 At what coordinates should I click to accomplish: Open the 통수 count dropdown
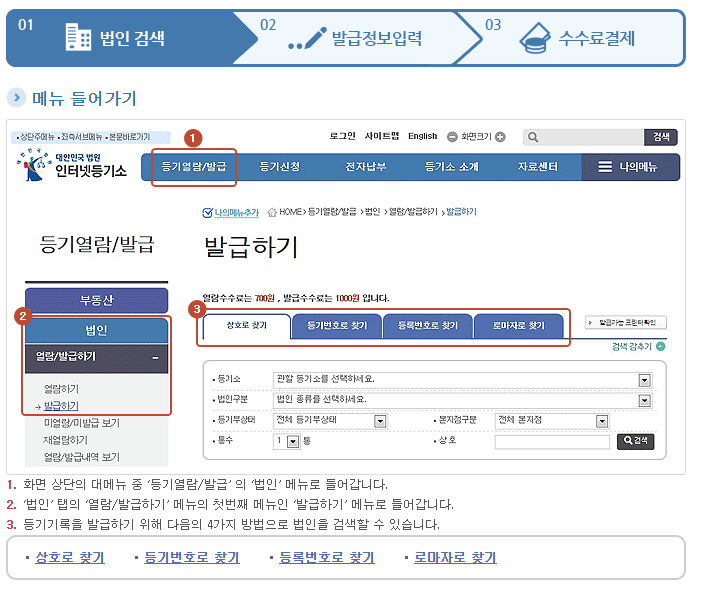(x=293, y=441)
